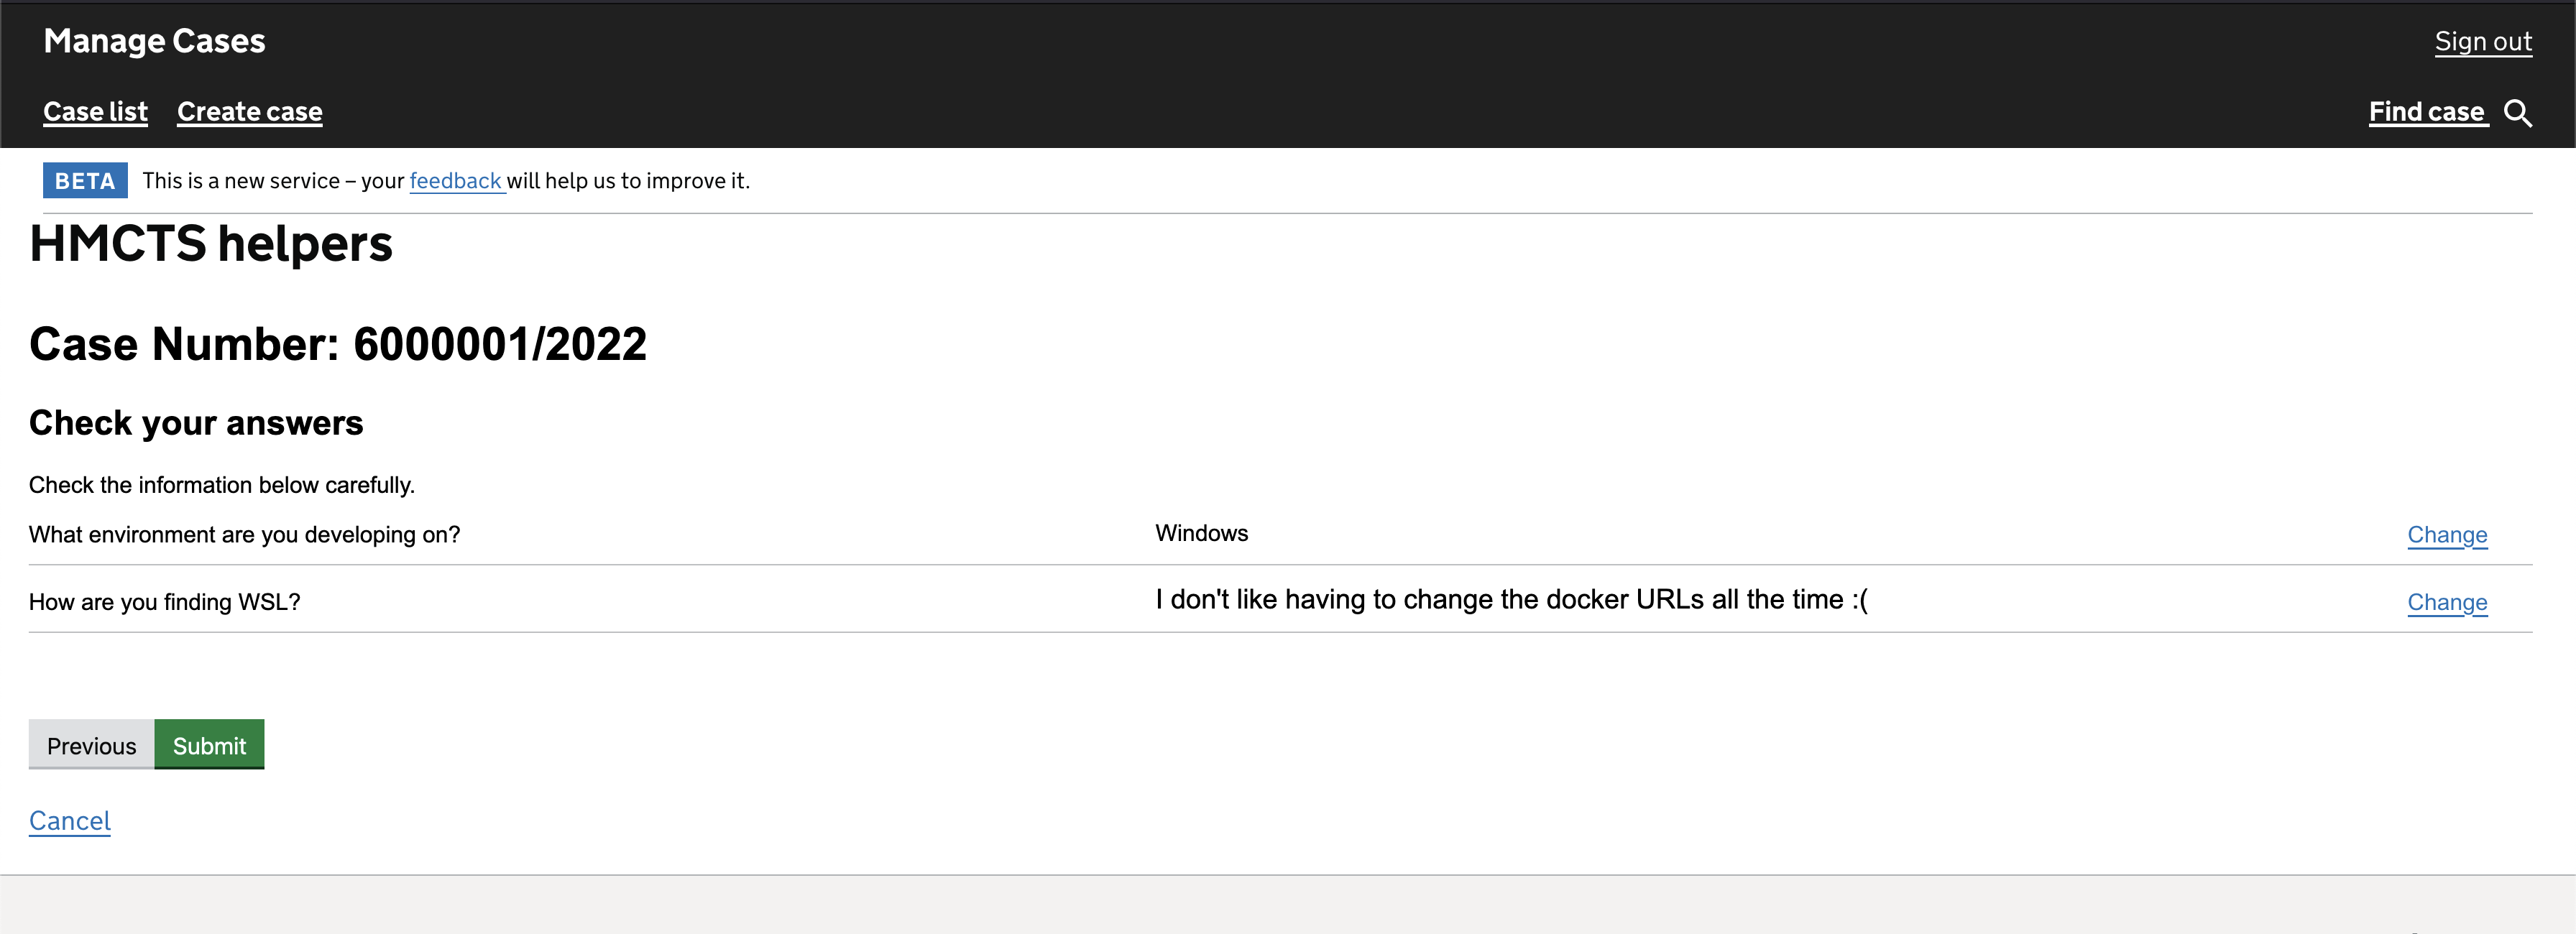
Task: Click the 'How are you finding WSL?' question
Action: [x=164, y=602]
